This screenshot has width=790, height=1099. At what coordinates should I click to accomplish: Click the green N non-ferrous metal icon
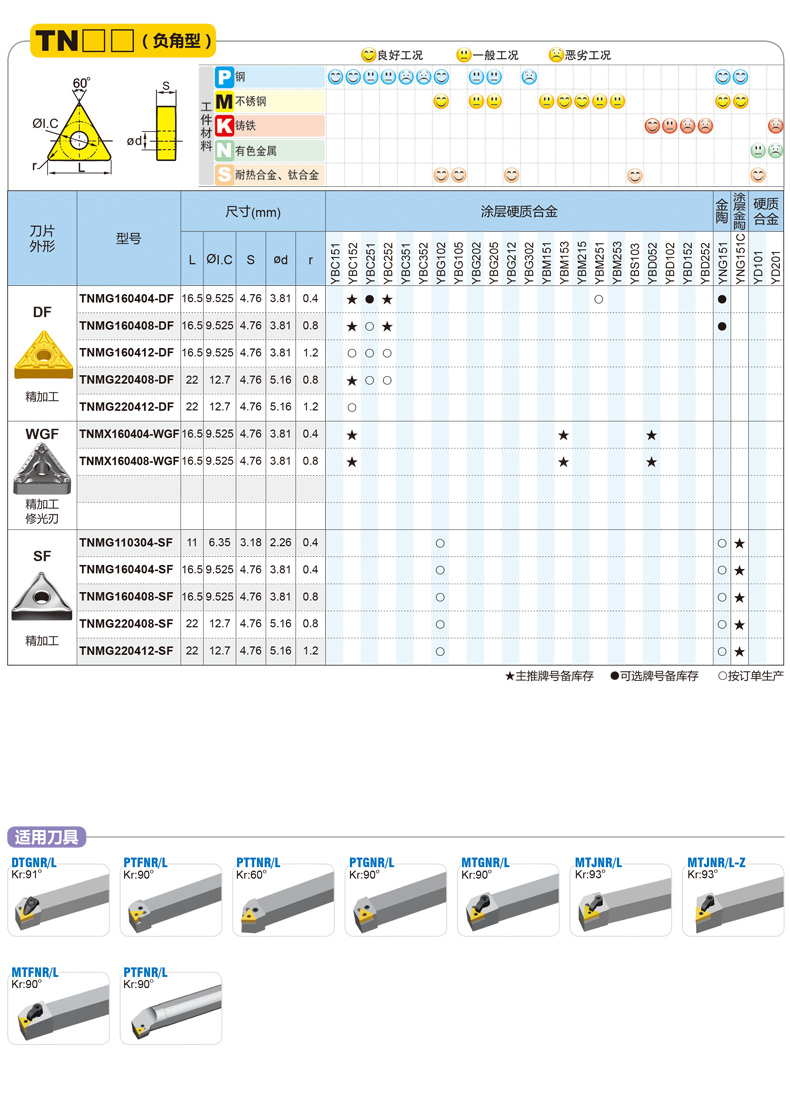(x=224, y=150)
